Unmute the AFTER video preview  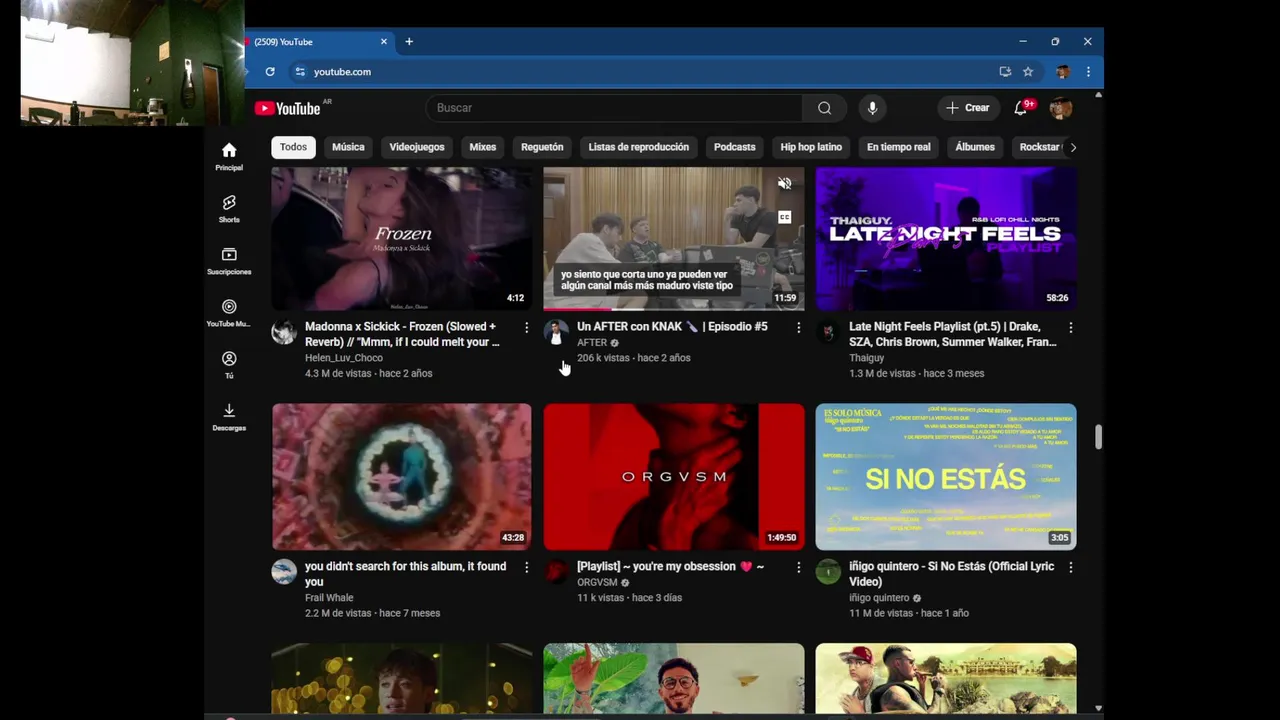coord(785,184)
